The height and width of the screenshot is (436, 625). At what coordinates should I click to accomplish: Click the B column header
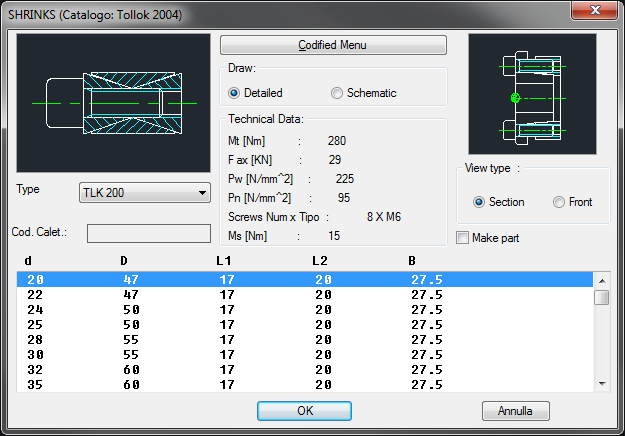click(x=412, y=261)
